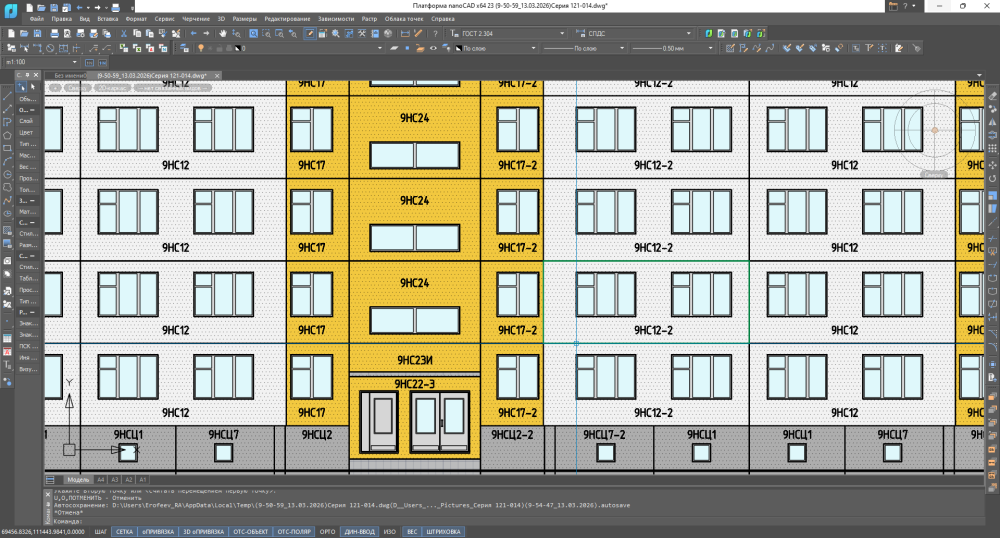Click the Save icon in quick access bar
The image size is (1000, 538).
point(54,7)
